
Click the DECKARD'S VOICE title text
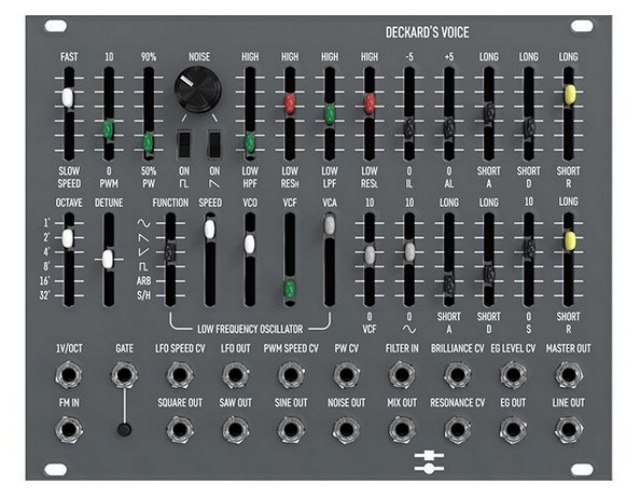427,33
